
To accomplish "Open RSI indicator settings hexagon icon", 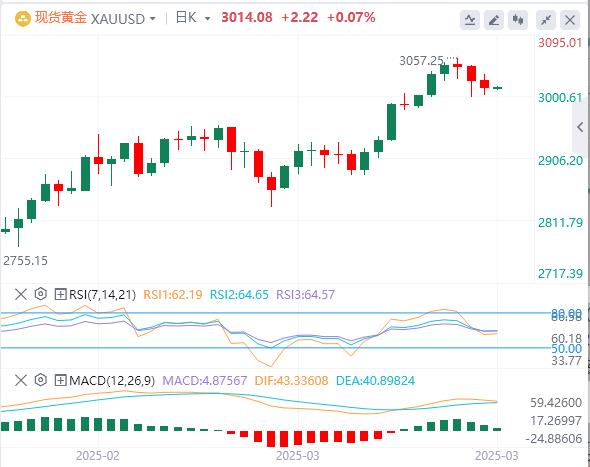I will point(41,294).
